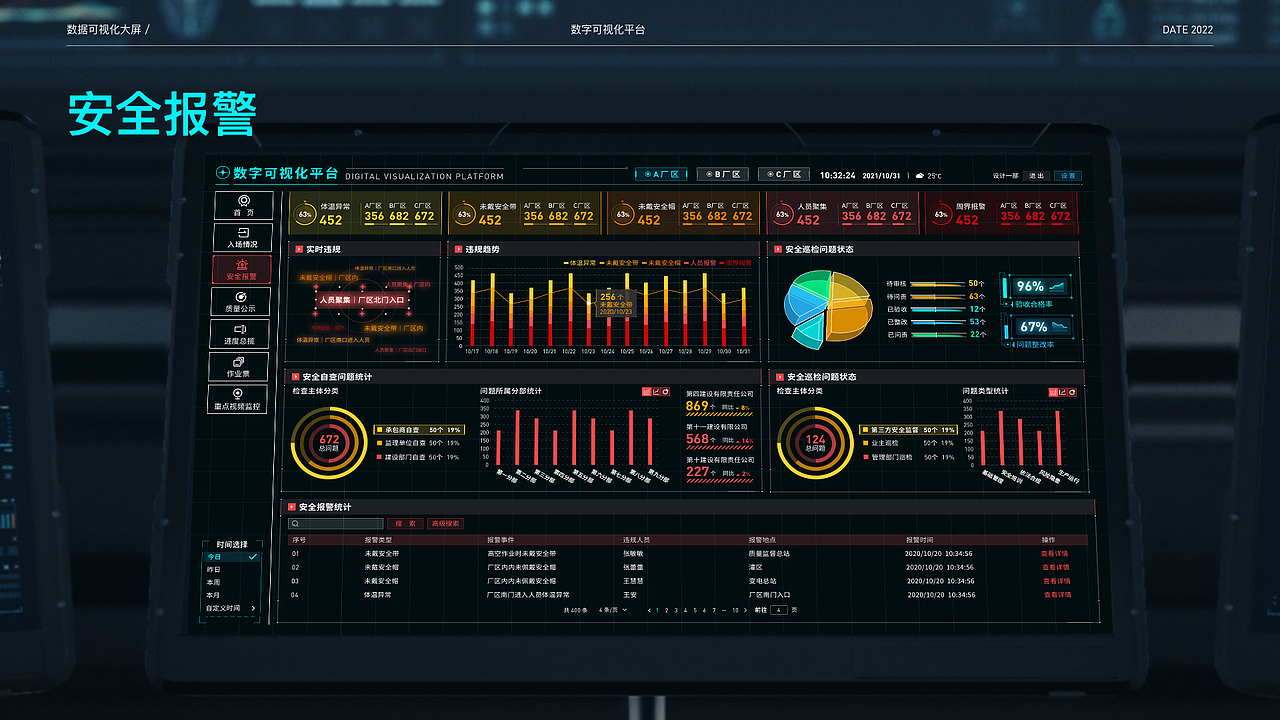Open the 质量公示 quality icon
1280x720 pixels.
point(241,296)
